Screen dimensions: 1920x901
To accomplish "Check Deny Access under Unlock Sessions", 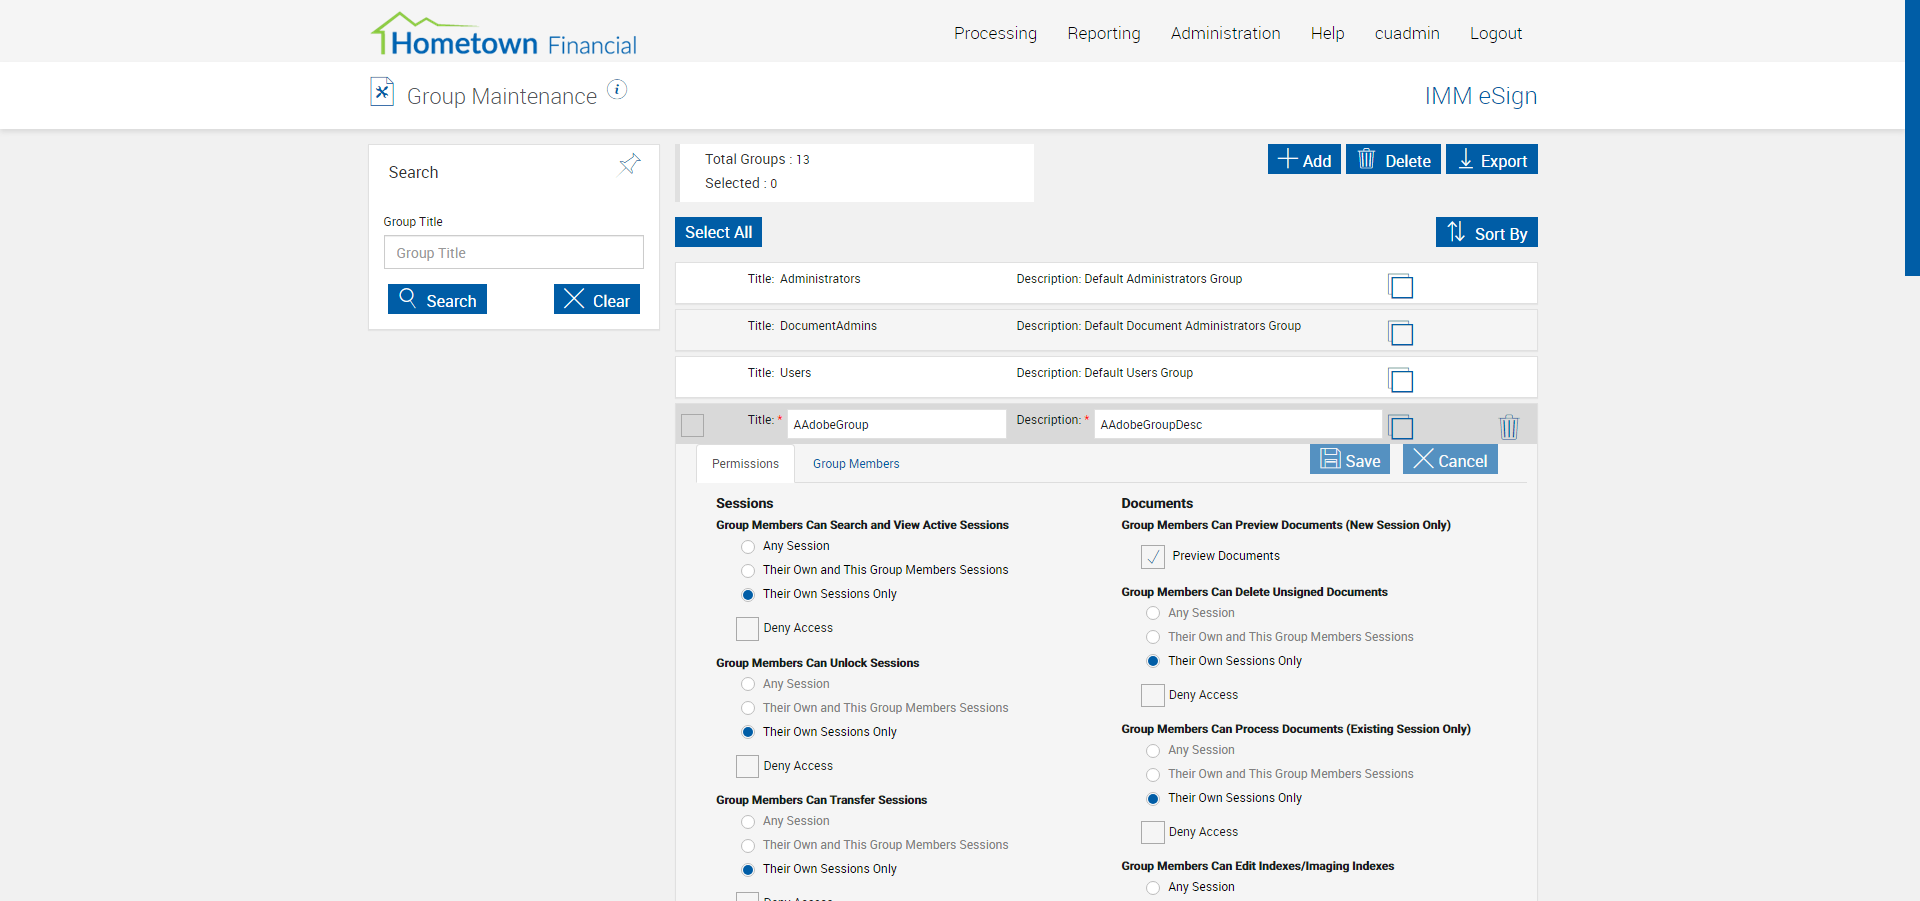I will [747, 766].
